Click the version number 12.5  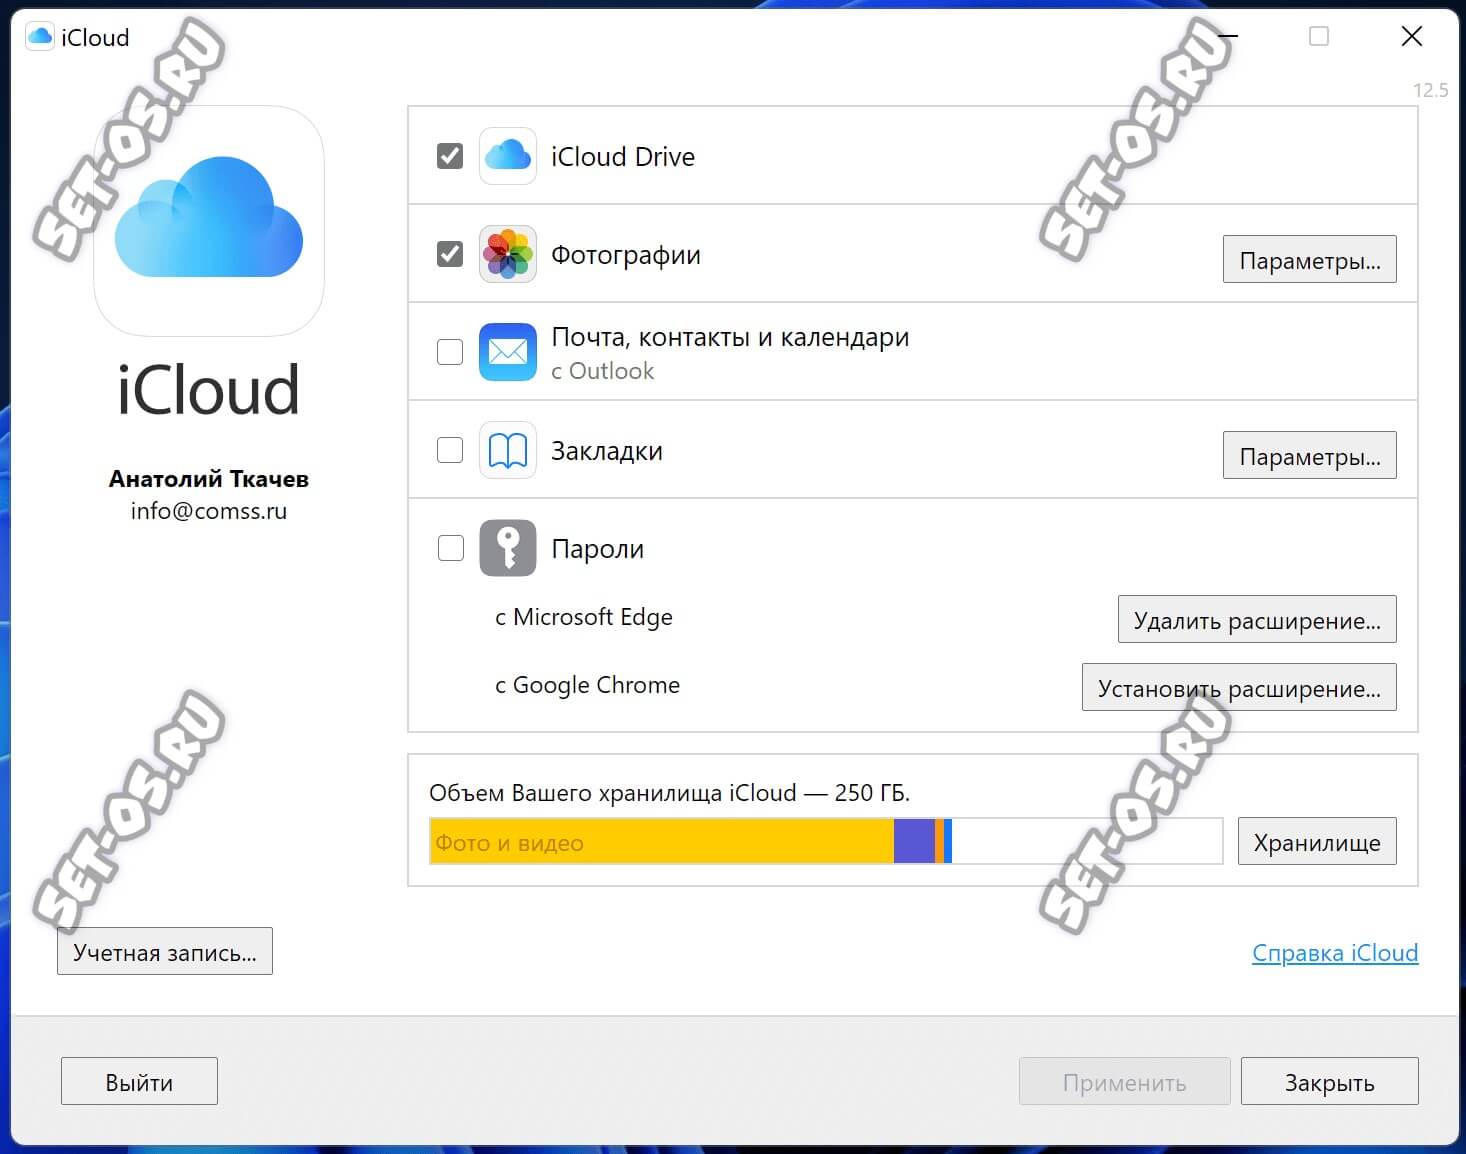click(1430, 90)
